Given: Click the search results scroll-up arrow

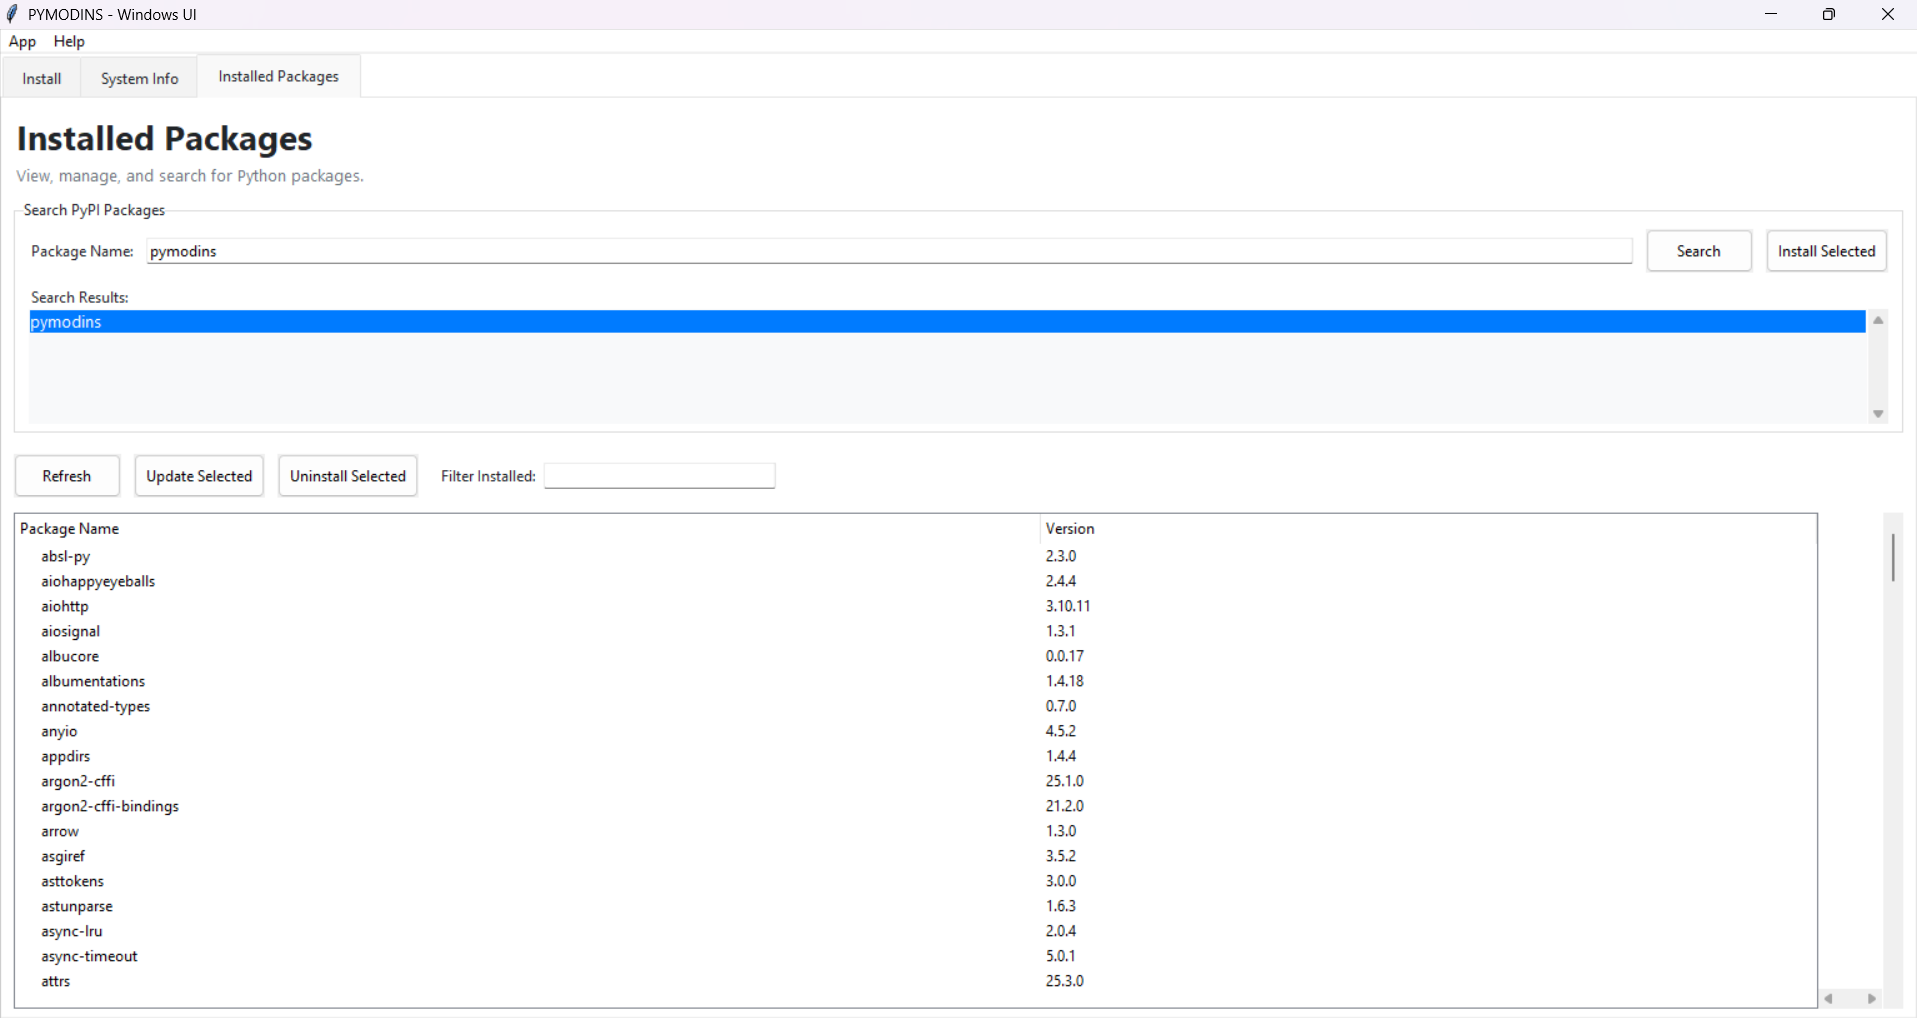Looking at the screenshot, I should 1878,320.
